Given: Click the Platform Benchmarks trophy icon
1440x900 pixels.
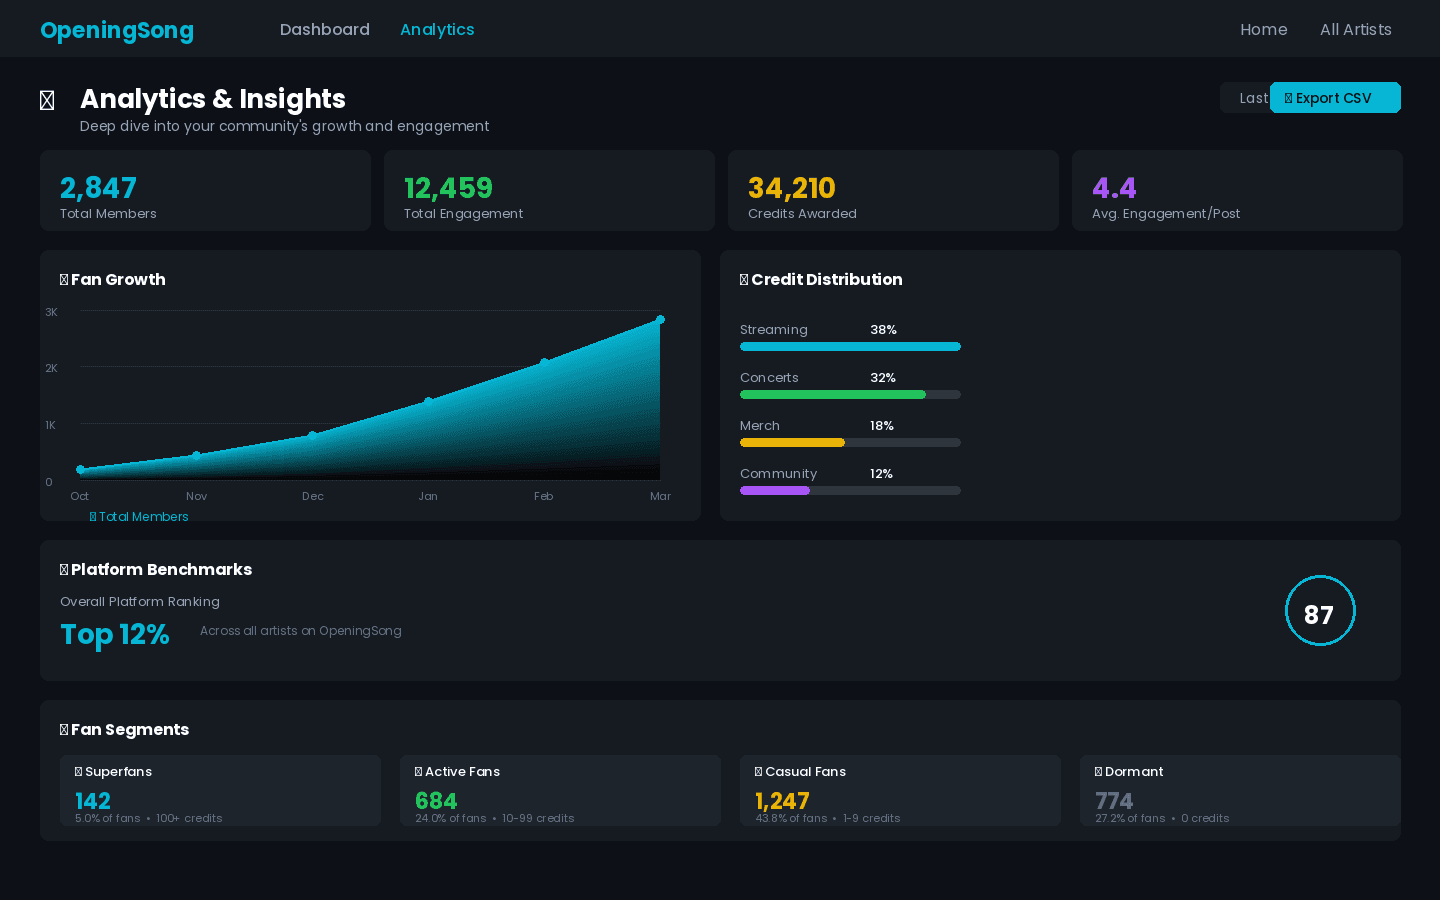Looking at the screenshot, I should click(64, 569).
